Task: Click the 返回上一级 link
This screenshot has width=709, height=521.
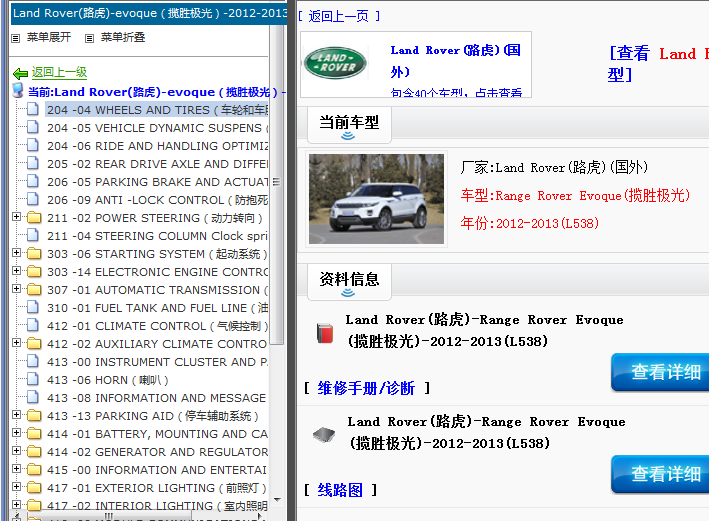Action: 59,73
